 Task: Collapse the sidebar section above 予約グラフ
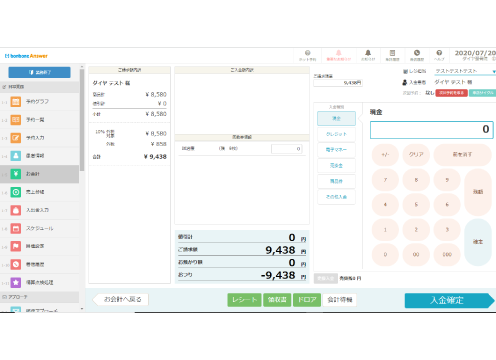[x=39, y=87]
